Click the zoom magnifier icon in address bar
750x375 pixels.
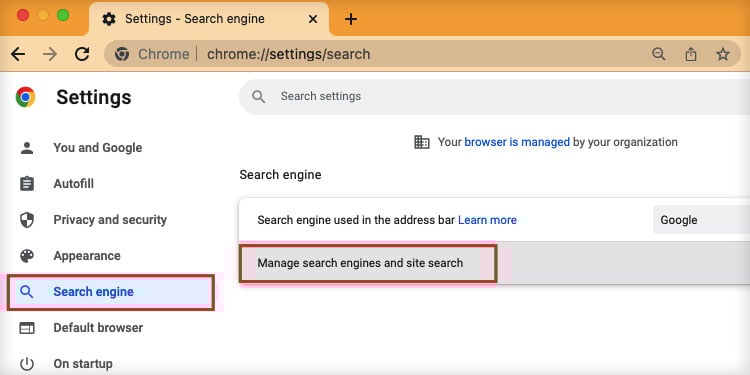point(659,54)
